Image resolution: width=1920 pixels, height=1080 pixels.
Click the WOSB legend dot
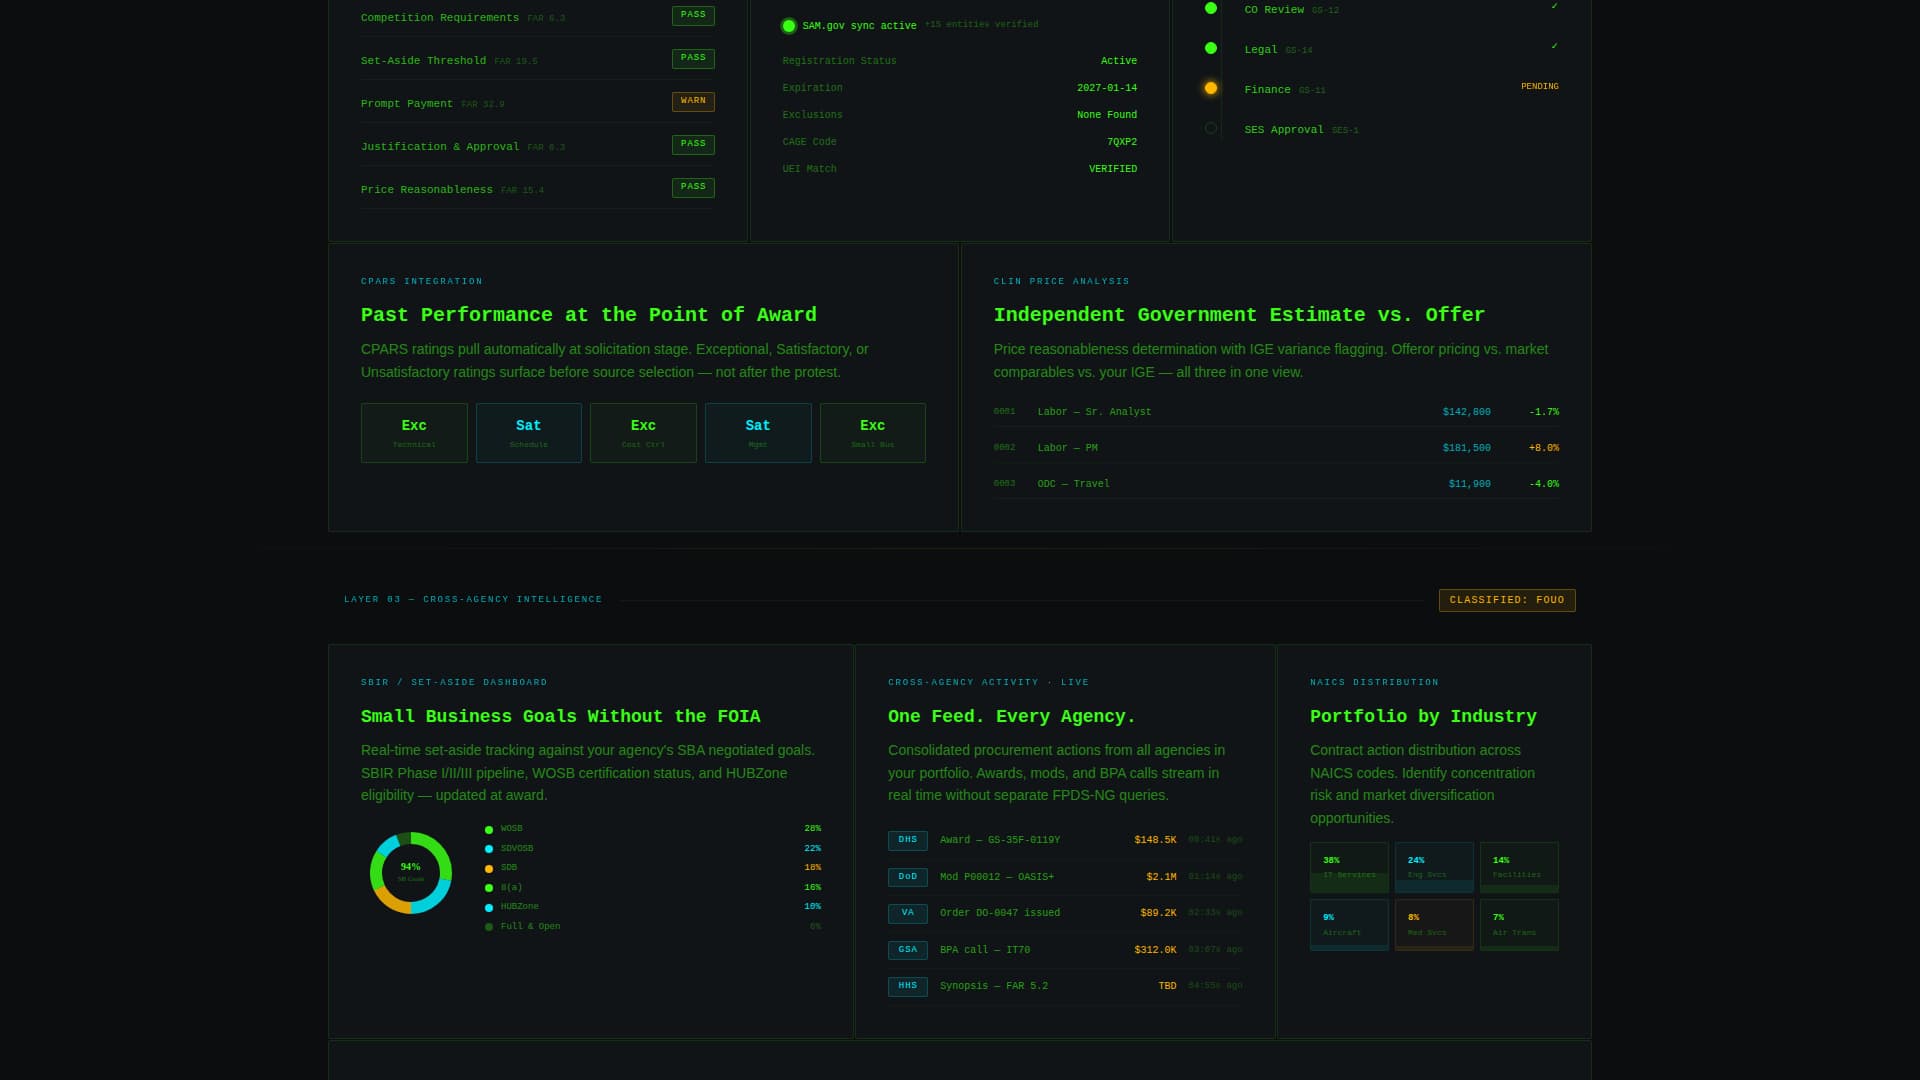488,828
